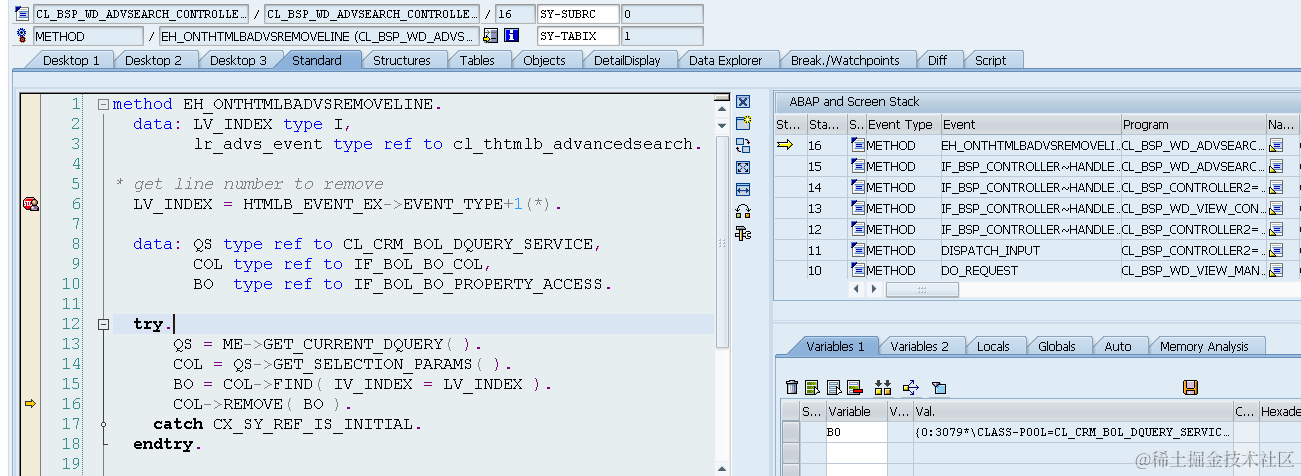Click code line COL->REMOVE( BO )
This screenshot has height=476, width=1301.
[x=262, y=404]
